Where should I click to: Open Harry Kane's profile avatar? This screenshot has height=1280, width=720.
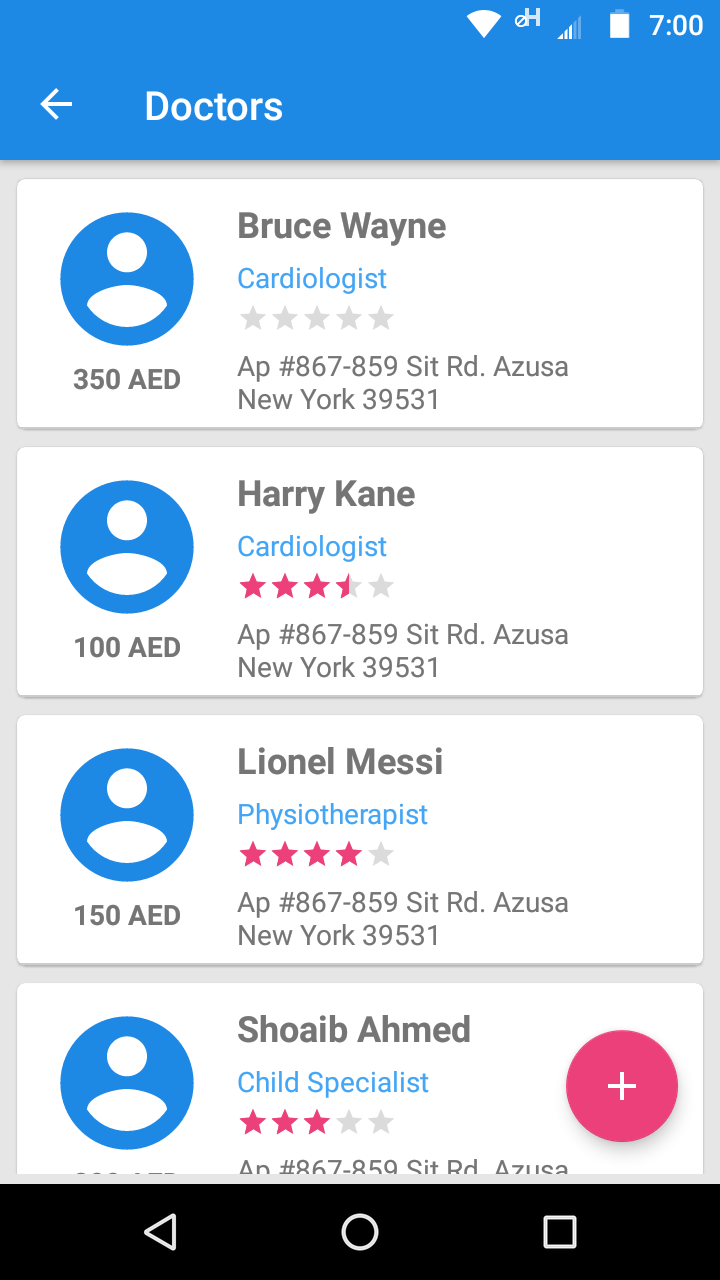[127, 547]
